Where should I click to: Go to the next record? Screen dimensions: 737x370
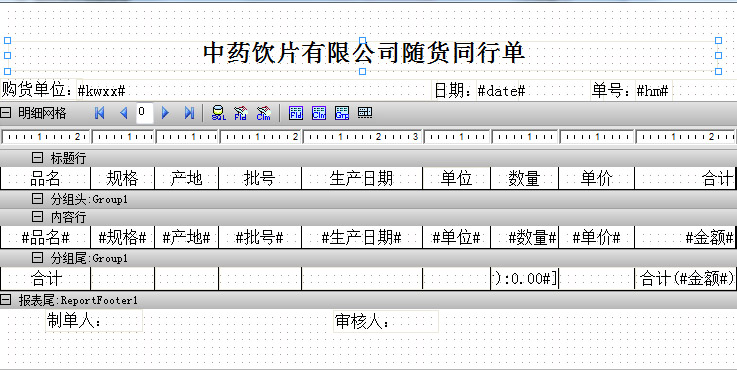coord(165,113)
